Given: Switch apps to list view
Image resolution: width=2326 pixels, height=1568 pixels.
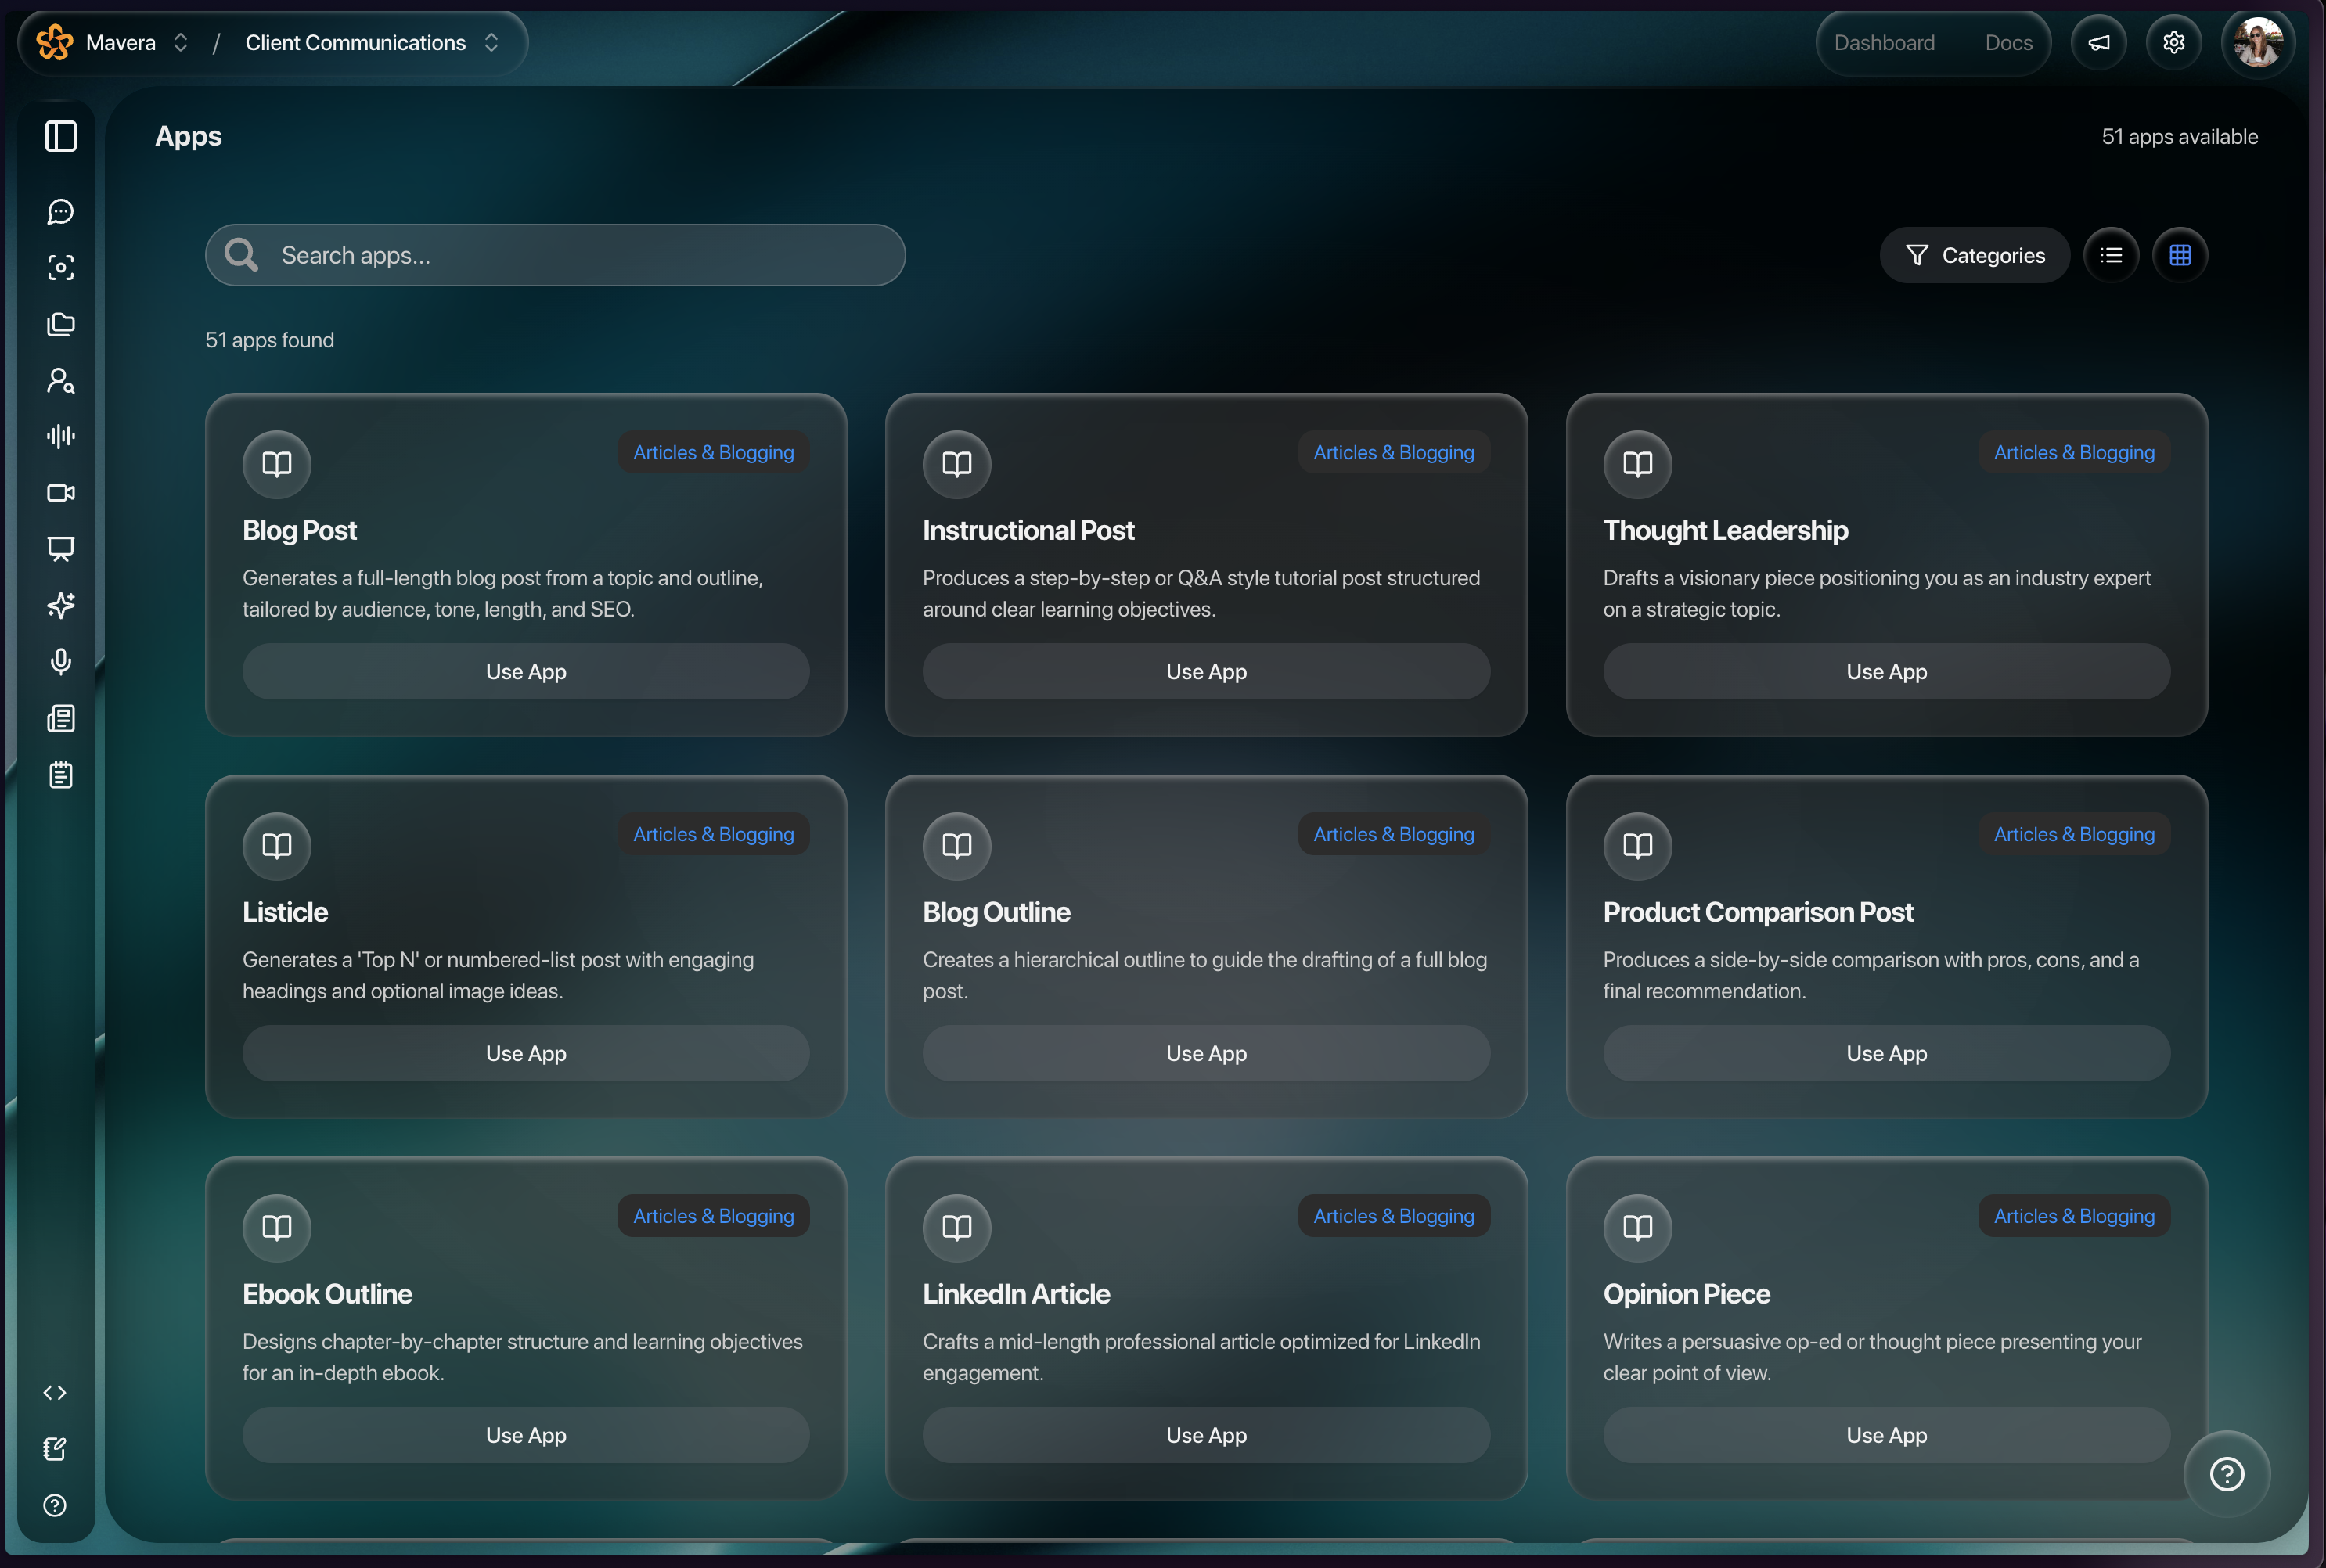Looking at the screenshot, I should pyautogui.click(x=2110, y=254).
